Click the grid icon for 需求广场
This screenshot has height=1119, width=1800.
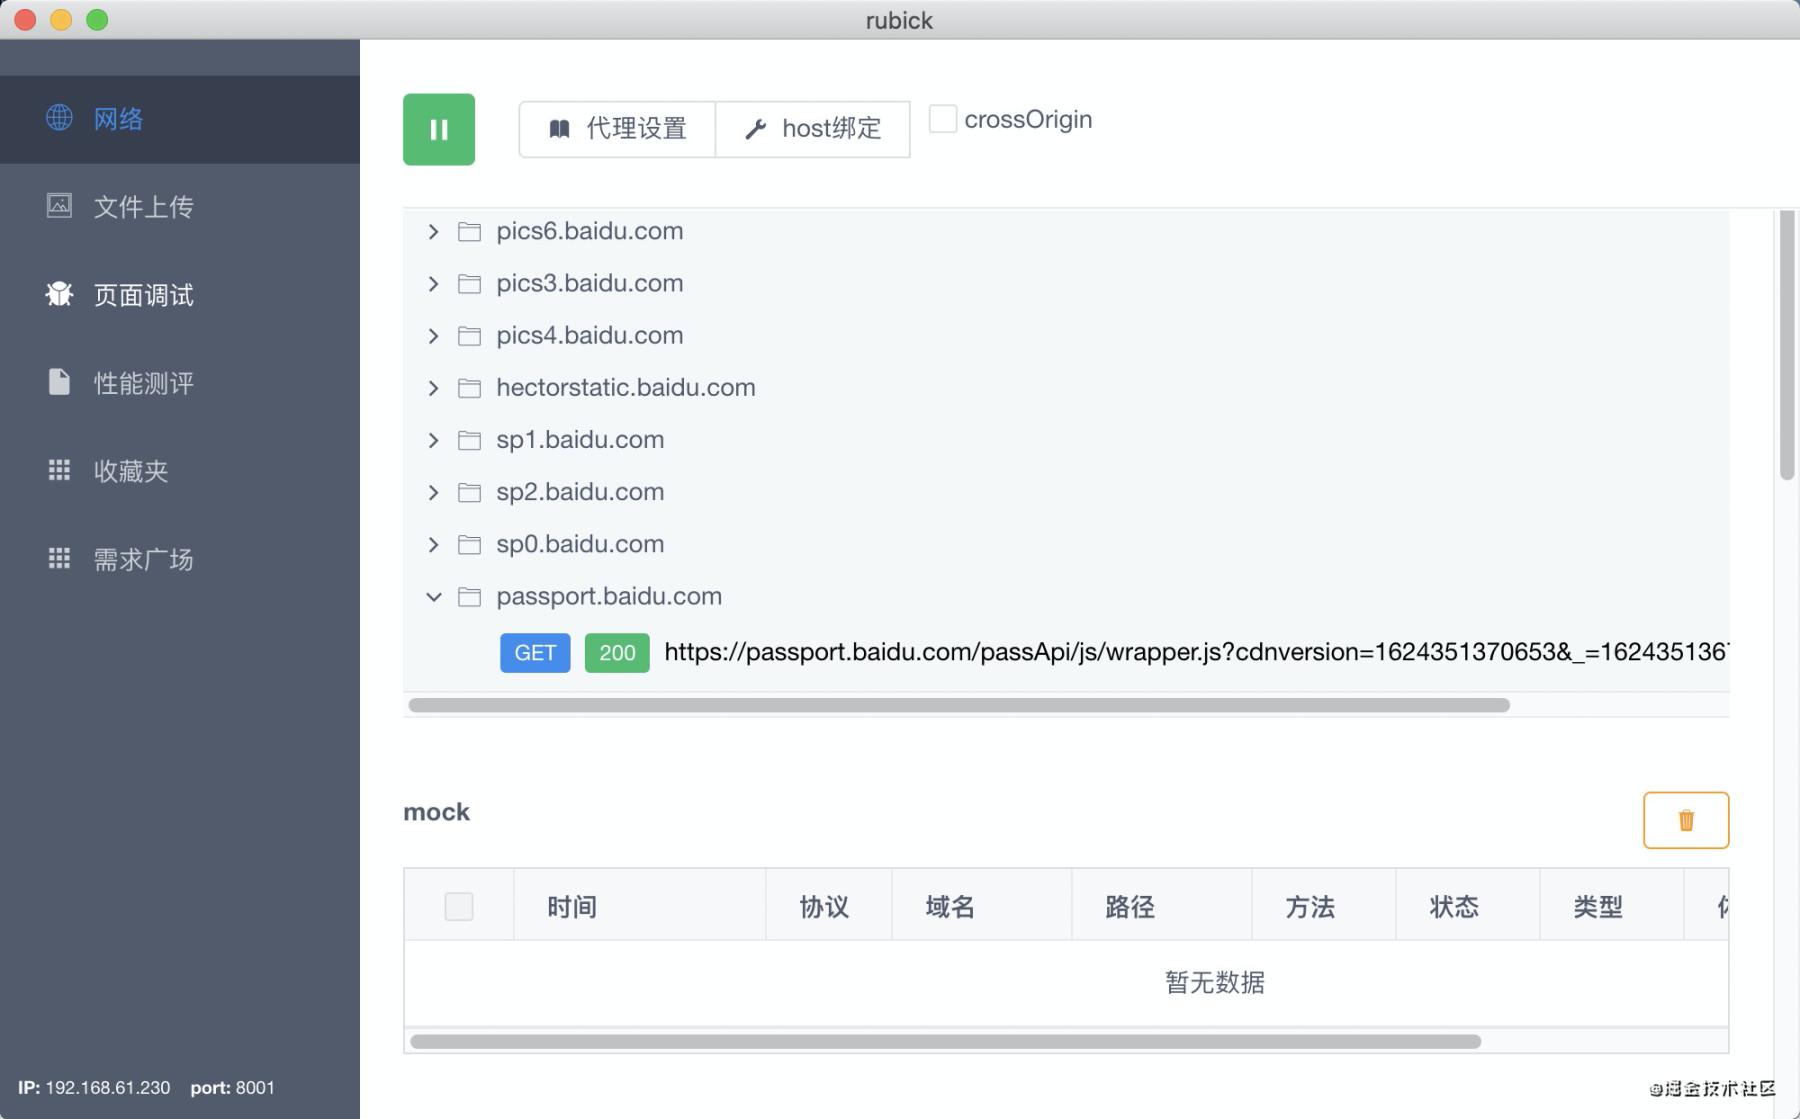[59, 558]
